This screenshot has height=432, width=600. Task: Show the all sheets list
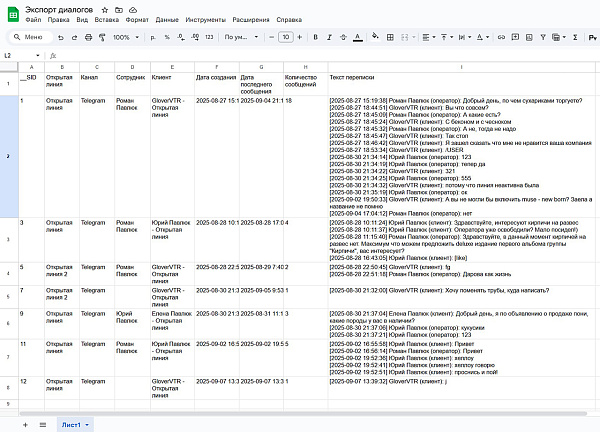(x=43, y=425)
